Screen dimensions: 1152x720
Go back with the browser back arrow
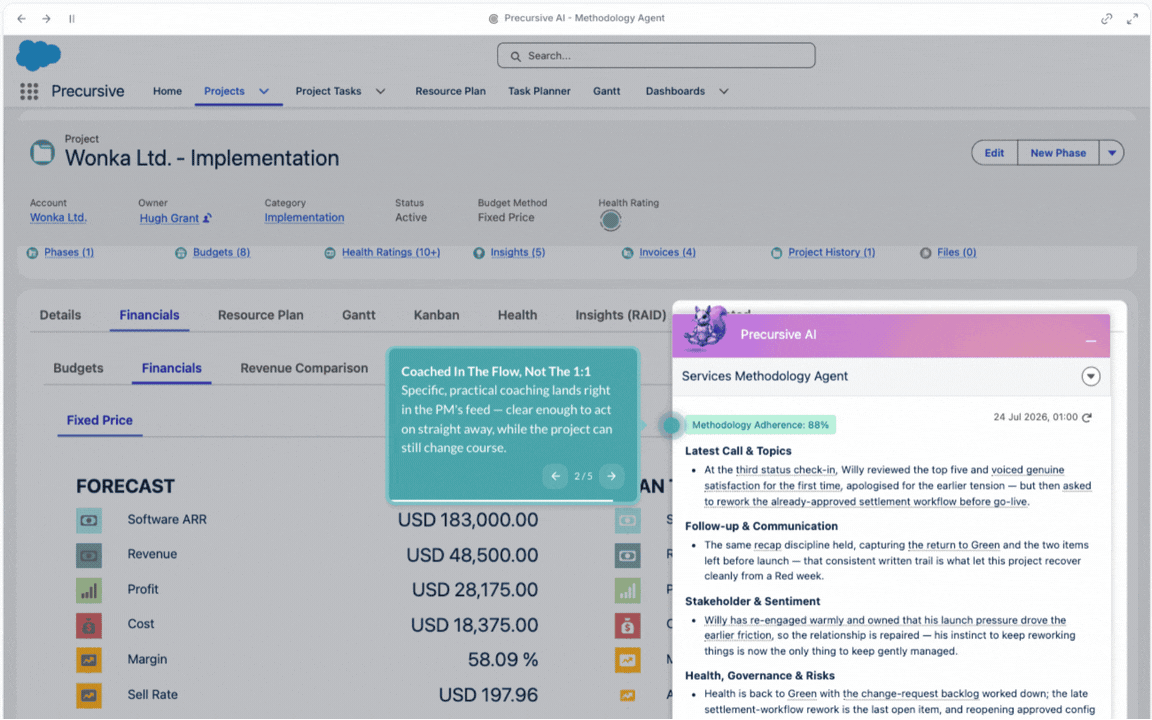(x=21, y=18)
